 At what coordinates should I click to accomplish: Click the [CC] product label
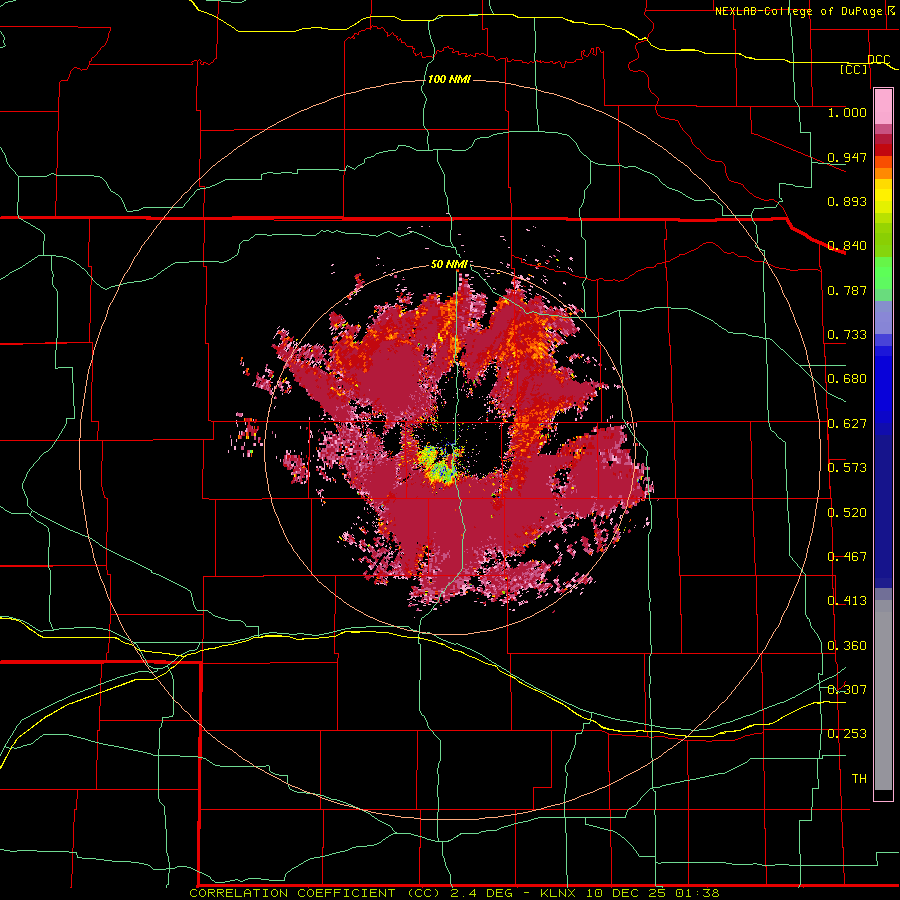tap(854, 70)
